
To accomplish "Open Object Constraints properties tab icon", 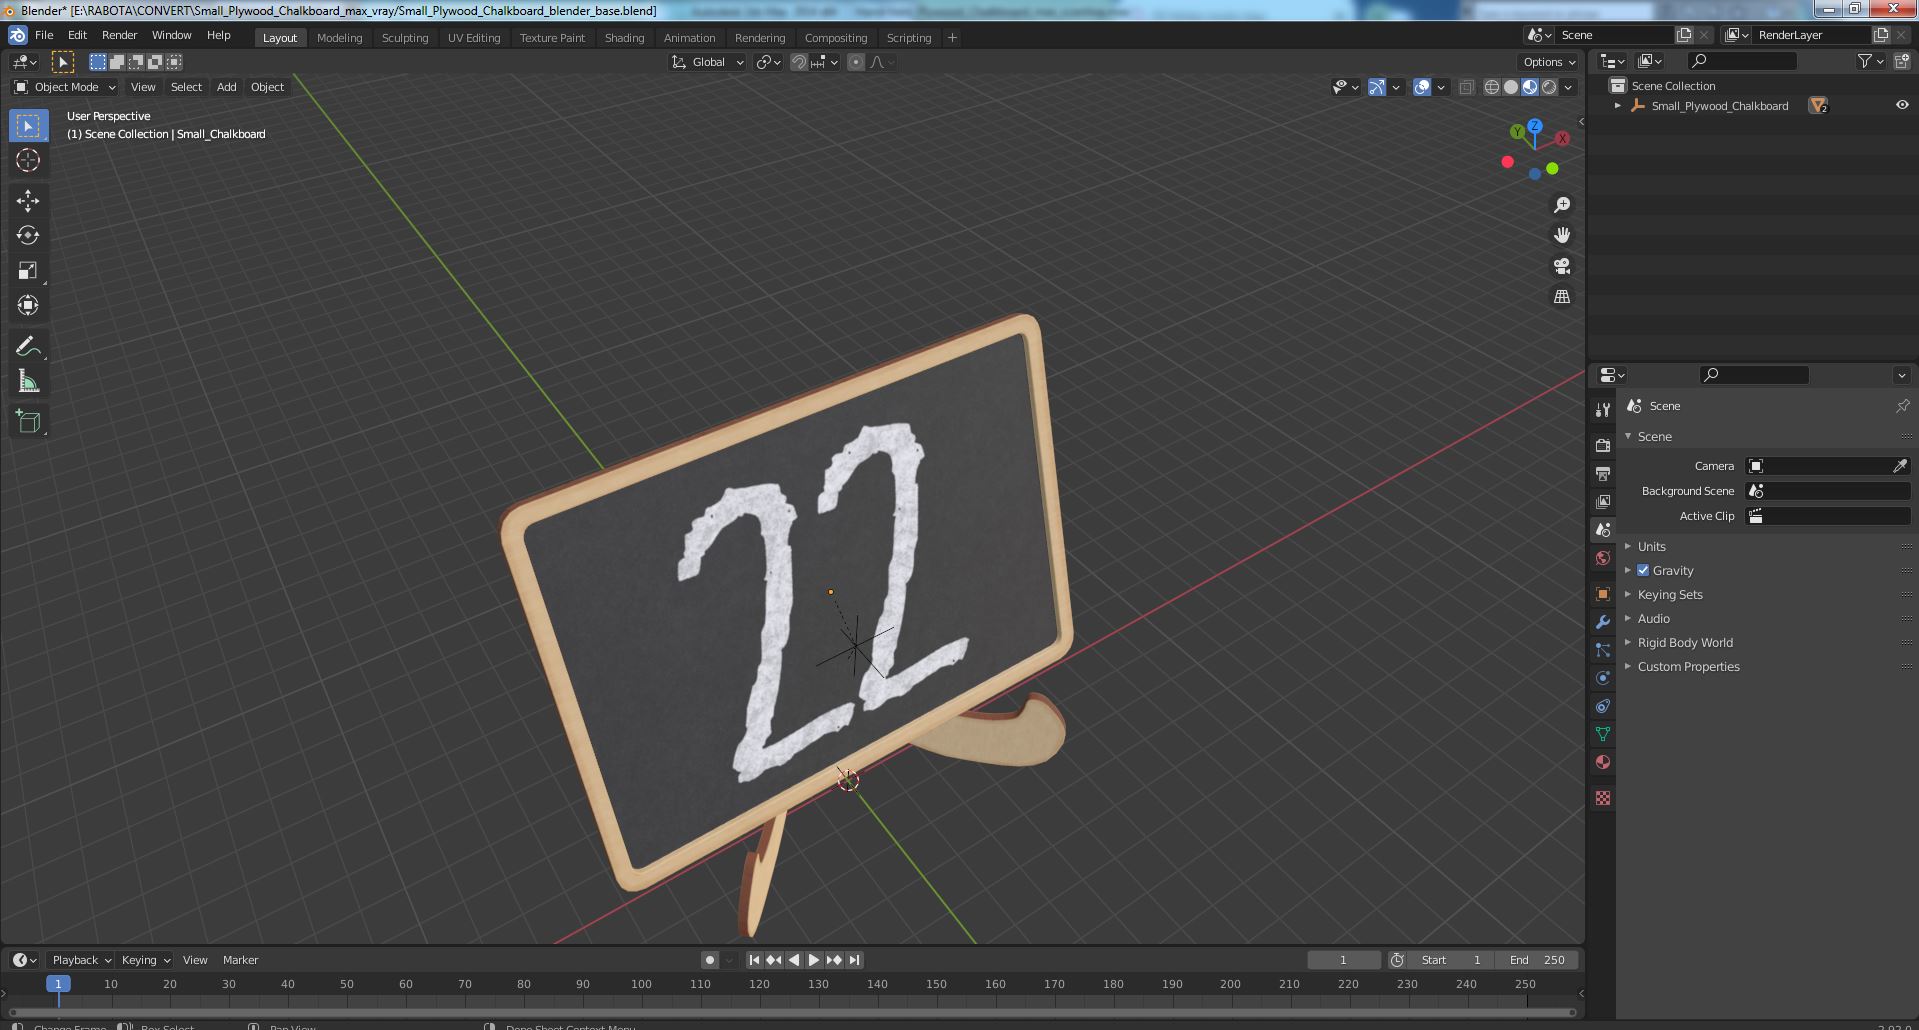I will tap(1603, 706).
